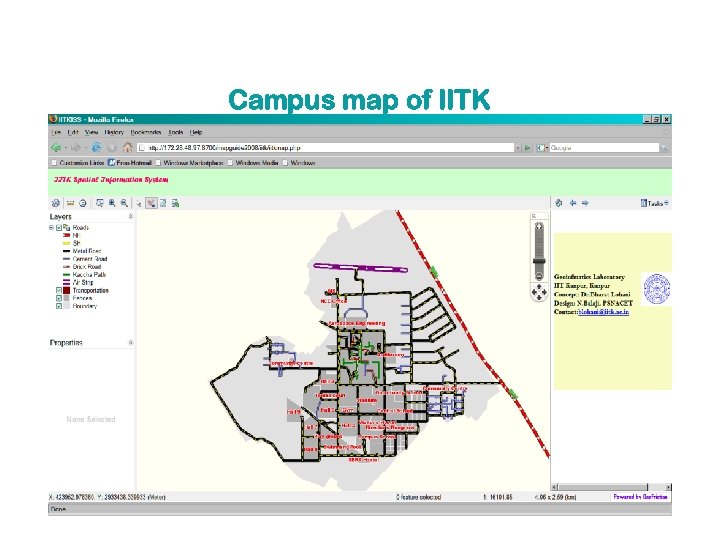Select the Zoom In magnifier tool
The image size is (720, 540).
pyautogui.click(x=112, y=203)
